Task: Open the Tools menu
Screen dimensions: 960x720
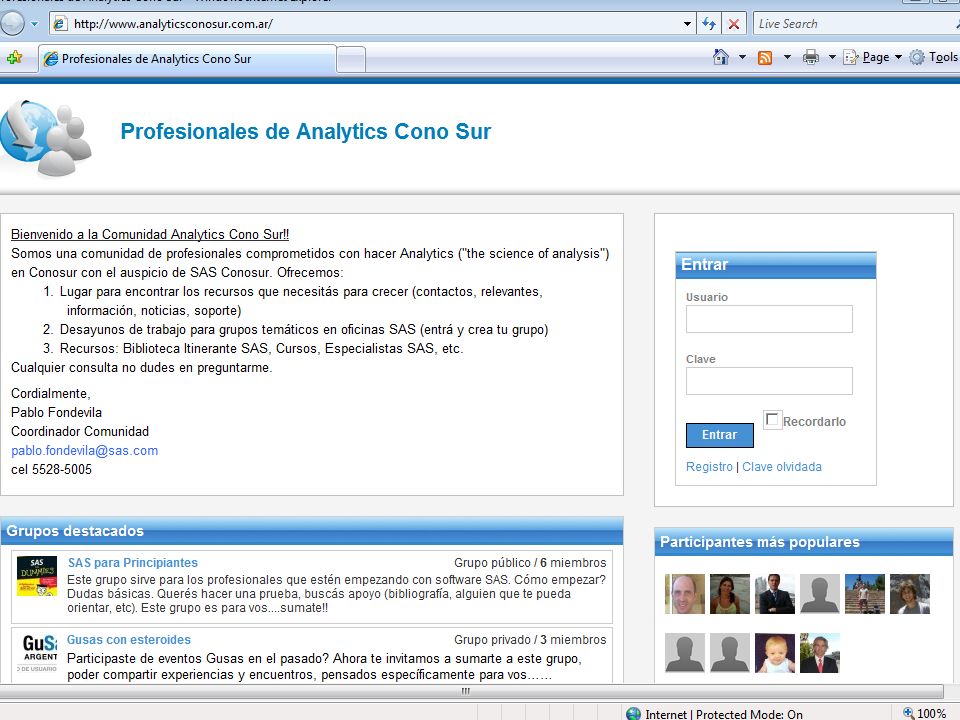Action: pyautogui.click(x=934, y=58)
